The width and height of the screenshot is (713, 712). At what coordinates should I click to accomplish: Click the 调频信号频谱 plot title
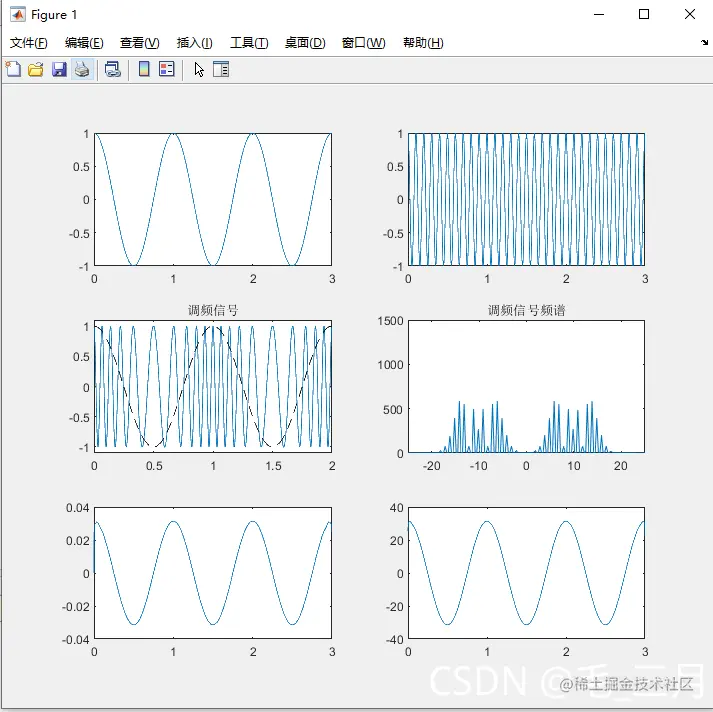[x=527, y=311]
